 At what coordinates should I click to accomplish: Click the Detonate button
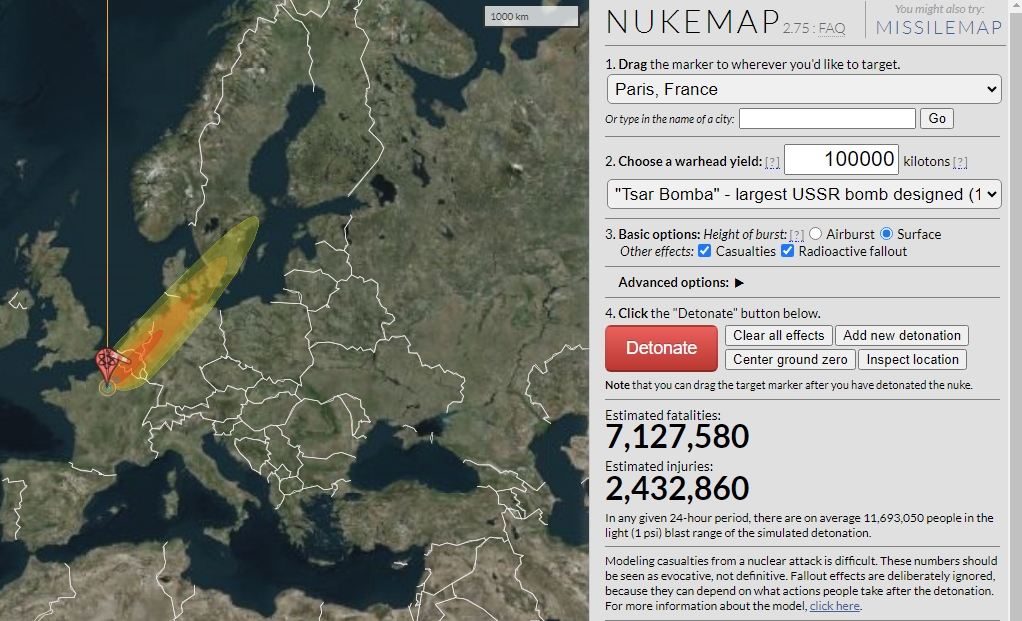coord(661,348)
